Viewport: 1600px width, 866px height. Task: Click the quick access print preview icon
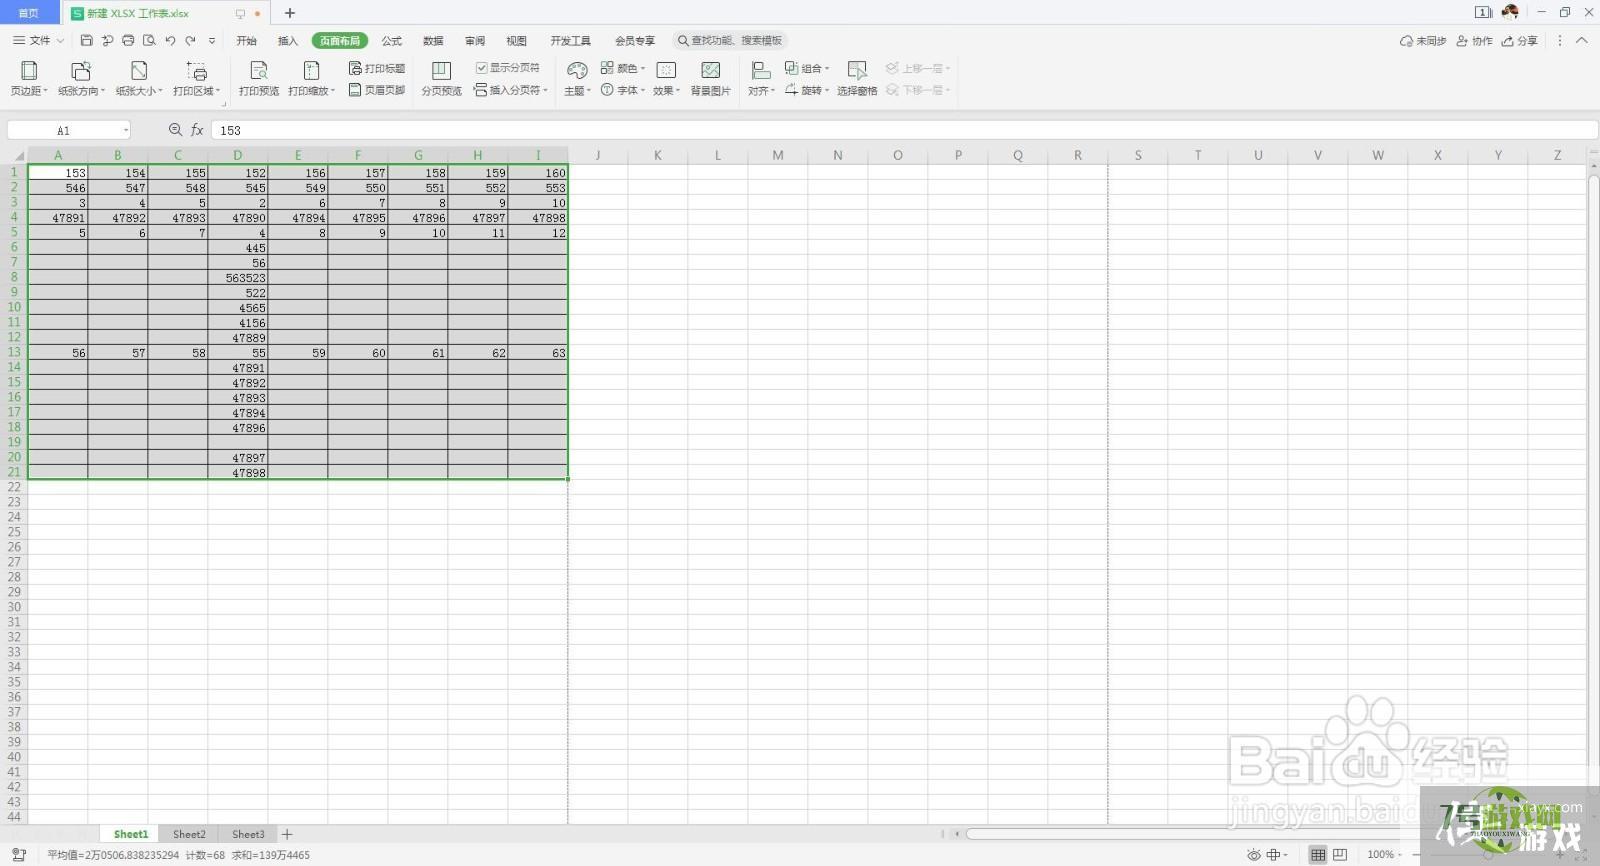149,41
